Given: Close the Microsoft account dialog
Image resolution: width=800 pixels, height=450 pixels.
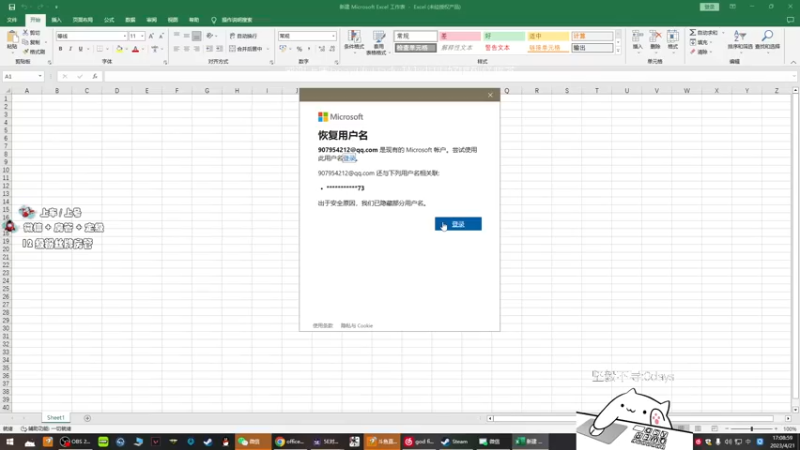Looking at the screenshot, I should click(x=490, y=95).
